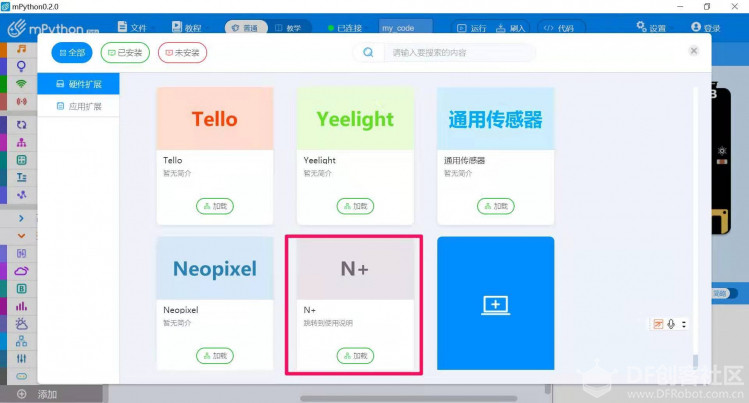Click the extension list vertical scrollbar
This screenshot has height=403, width=749.
696,362
